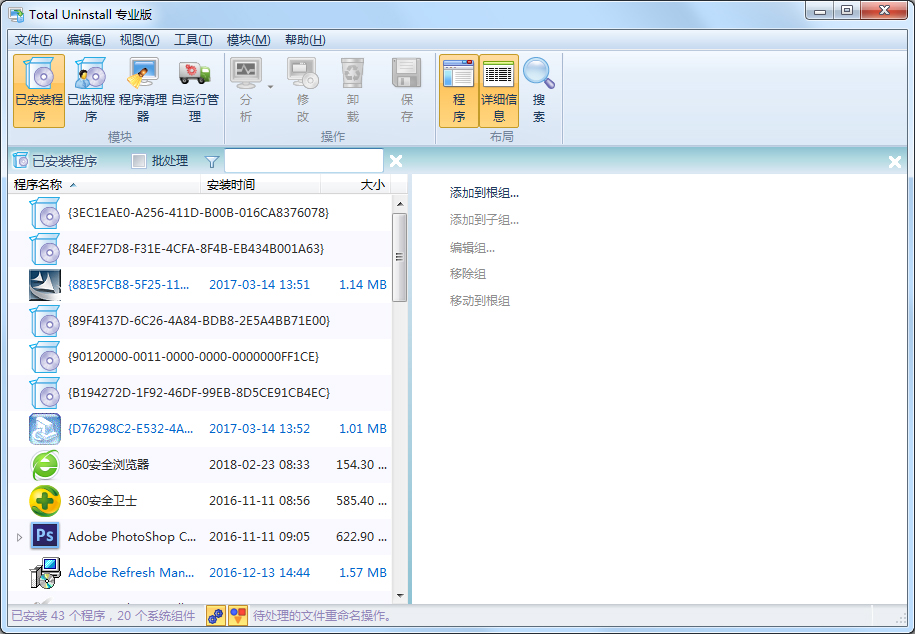Open the 编辑(E) menu
Screen dimensions: 915x634
[86, 40]
